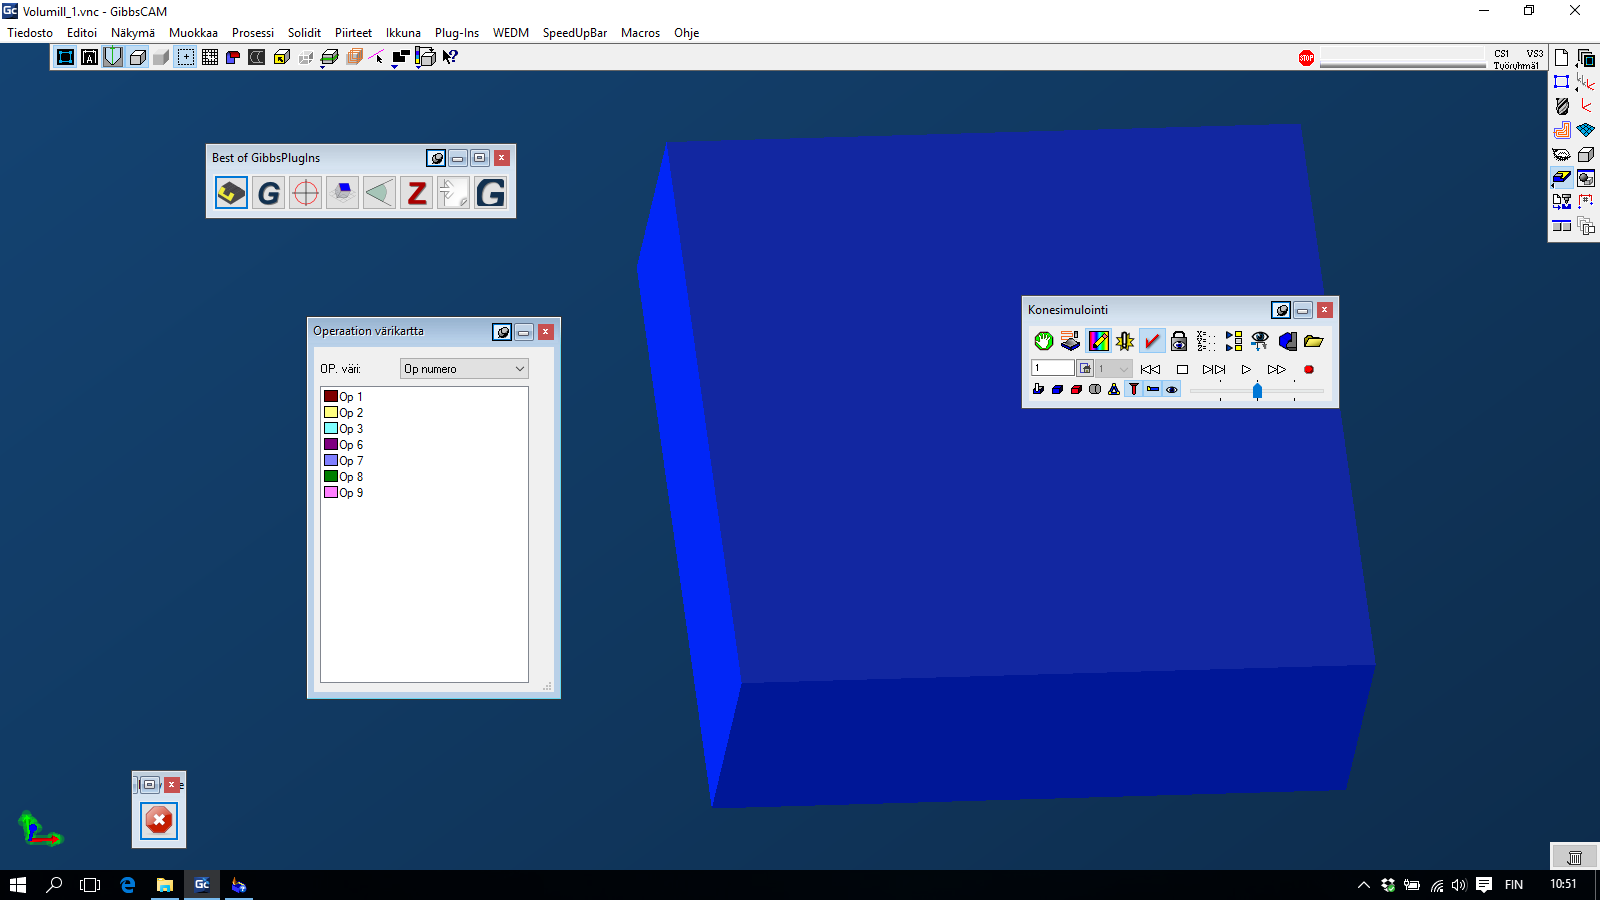Click the post processor icon in right palette

click(x=1562, y=202)
